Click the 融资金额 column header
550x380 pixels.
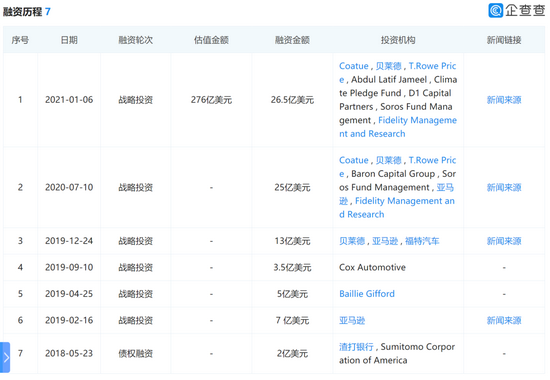292,40
